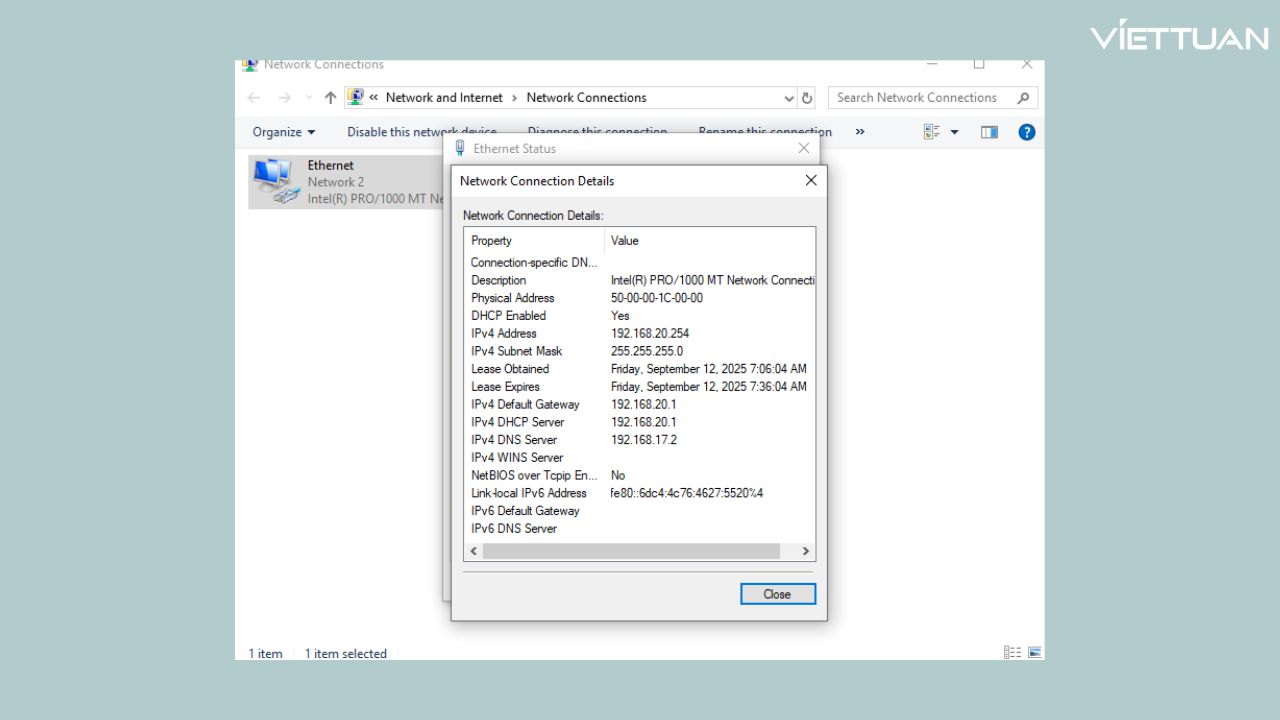Expand view options dropdown arrow
This screenshot has width=1280, height=720.
954,132
